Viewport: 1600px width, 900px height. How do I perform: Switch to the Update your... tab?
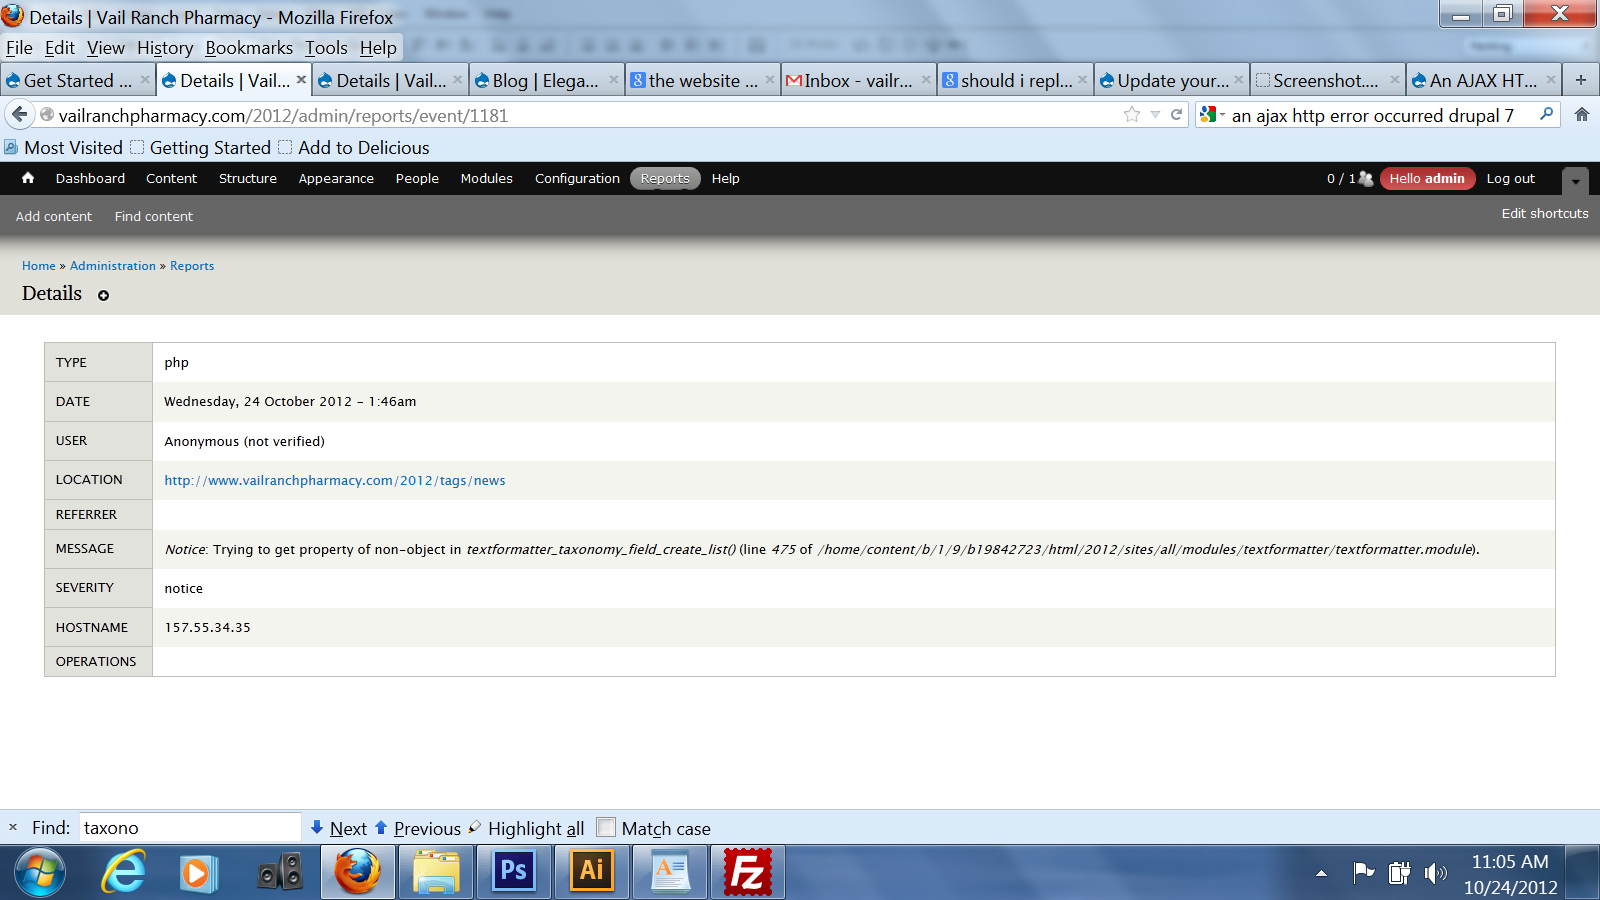pos(1172,80)
